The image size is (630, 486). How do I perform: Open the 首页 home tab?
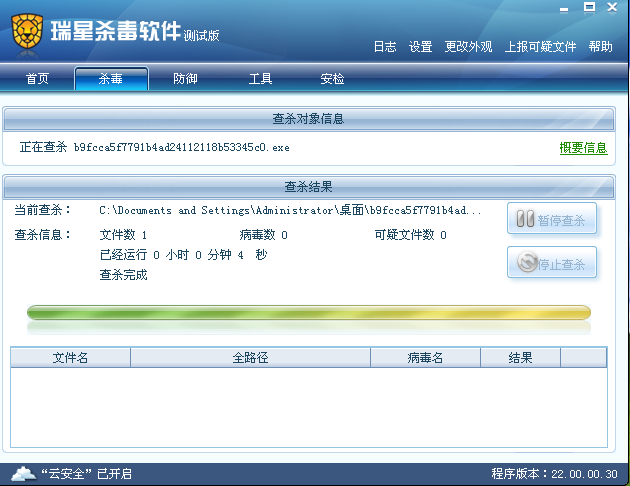click(x=37, y=79)
